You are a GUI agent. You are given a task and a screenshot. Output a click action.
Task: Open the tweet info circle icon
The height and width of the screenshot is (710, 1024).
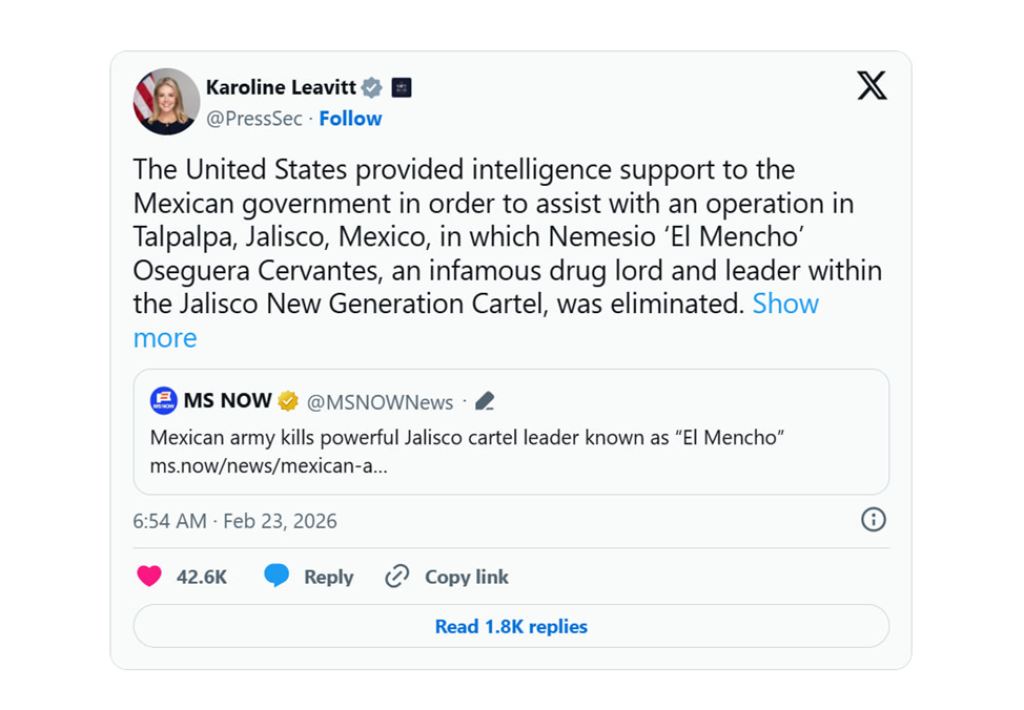click(x=873, y=519)
